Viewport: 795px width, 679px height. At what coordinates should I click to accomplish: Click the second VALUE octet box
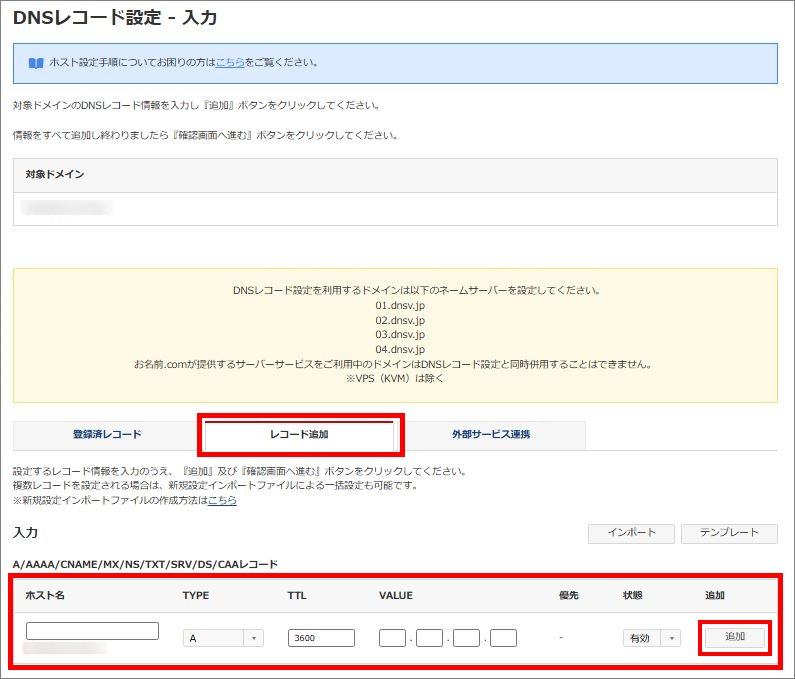[429, 638]
